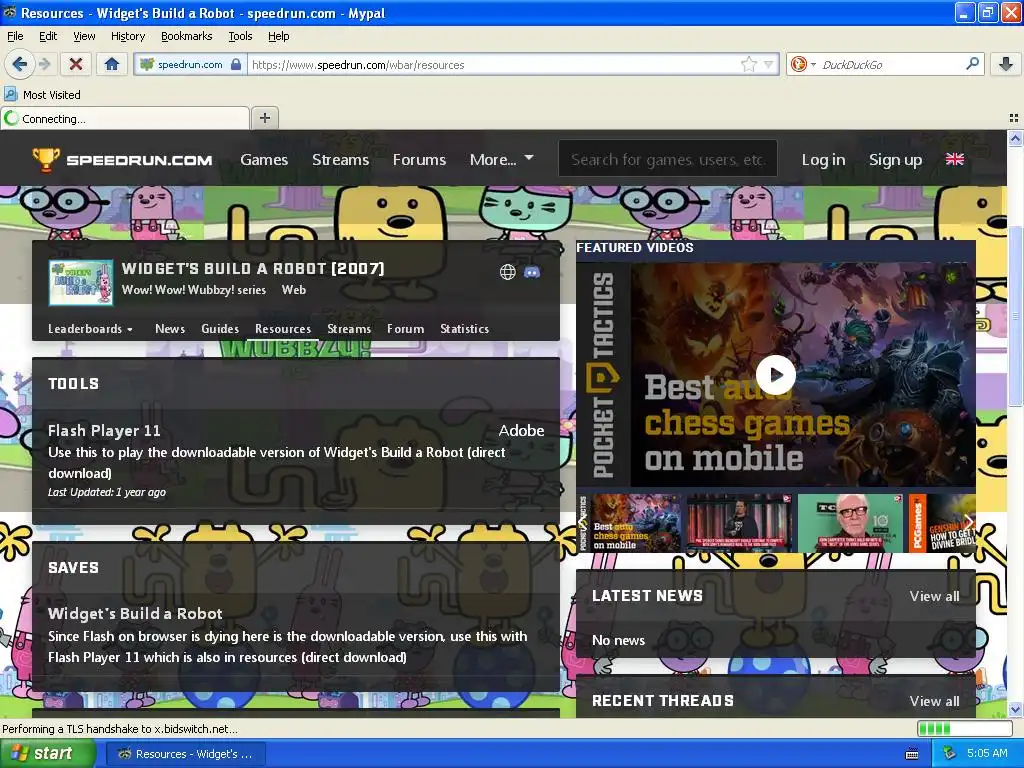Open the game's Discord icon
The image size is (1024, 768).
532,272
